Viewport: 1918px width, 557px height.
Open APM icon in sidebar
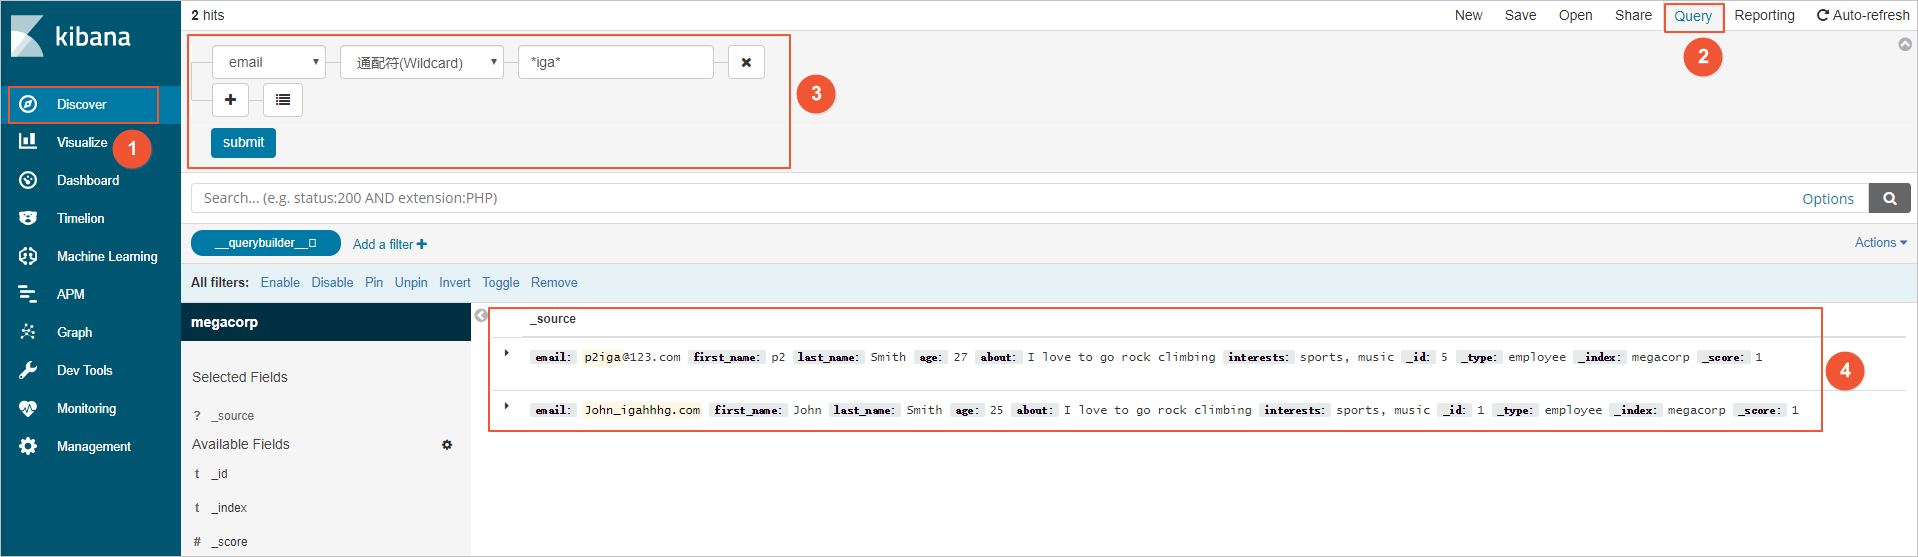click(x=28, y=294)
